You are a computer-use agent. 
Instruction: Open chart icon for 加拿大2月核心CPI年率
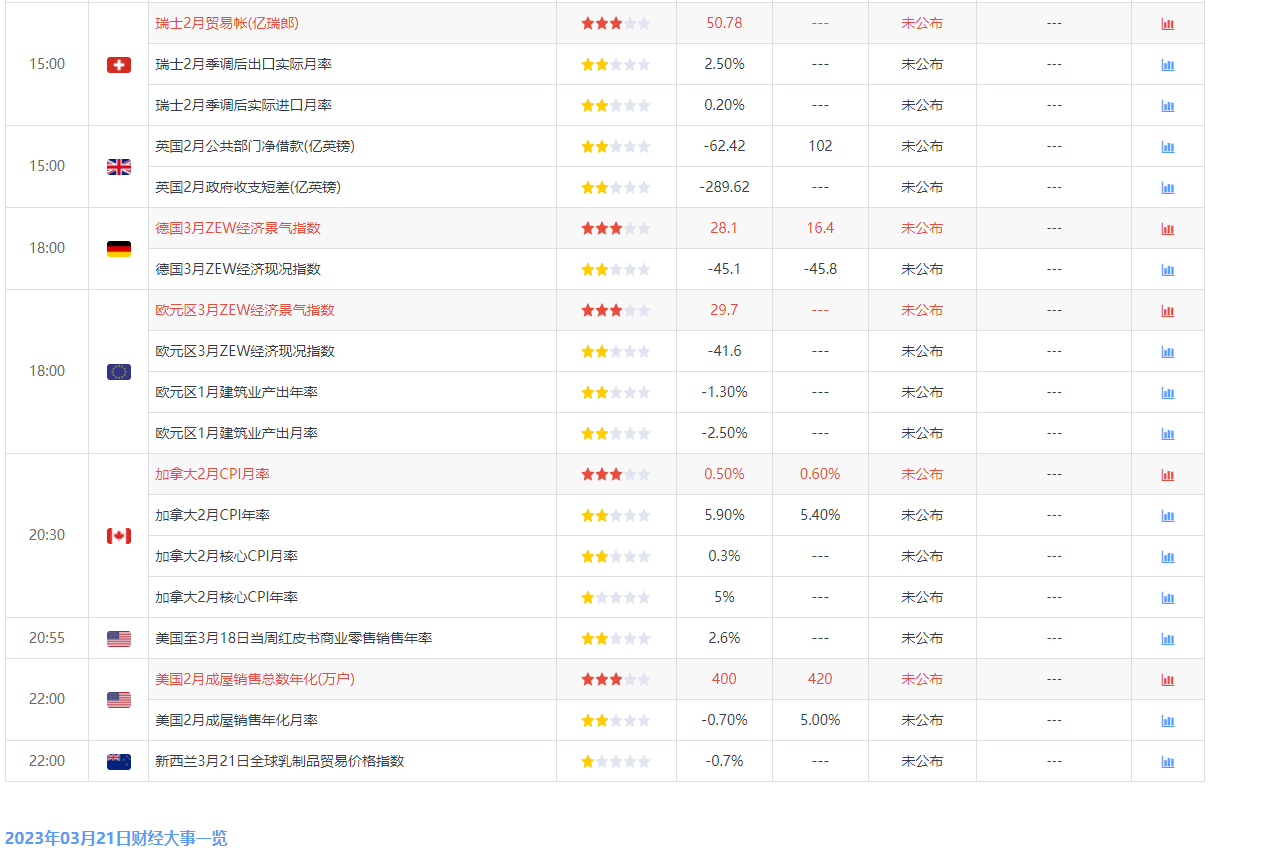tap(1167, 598)
